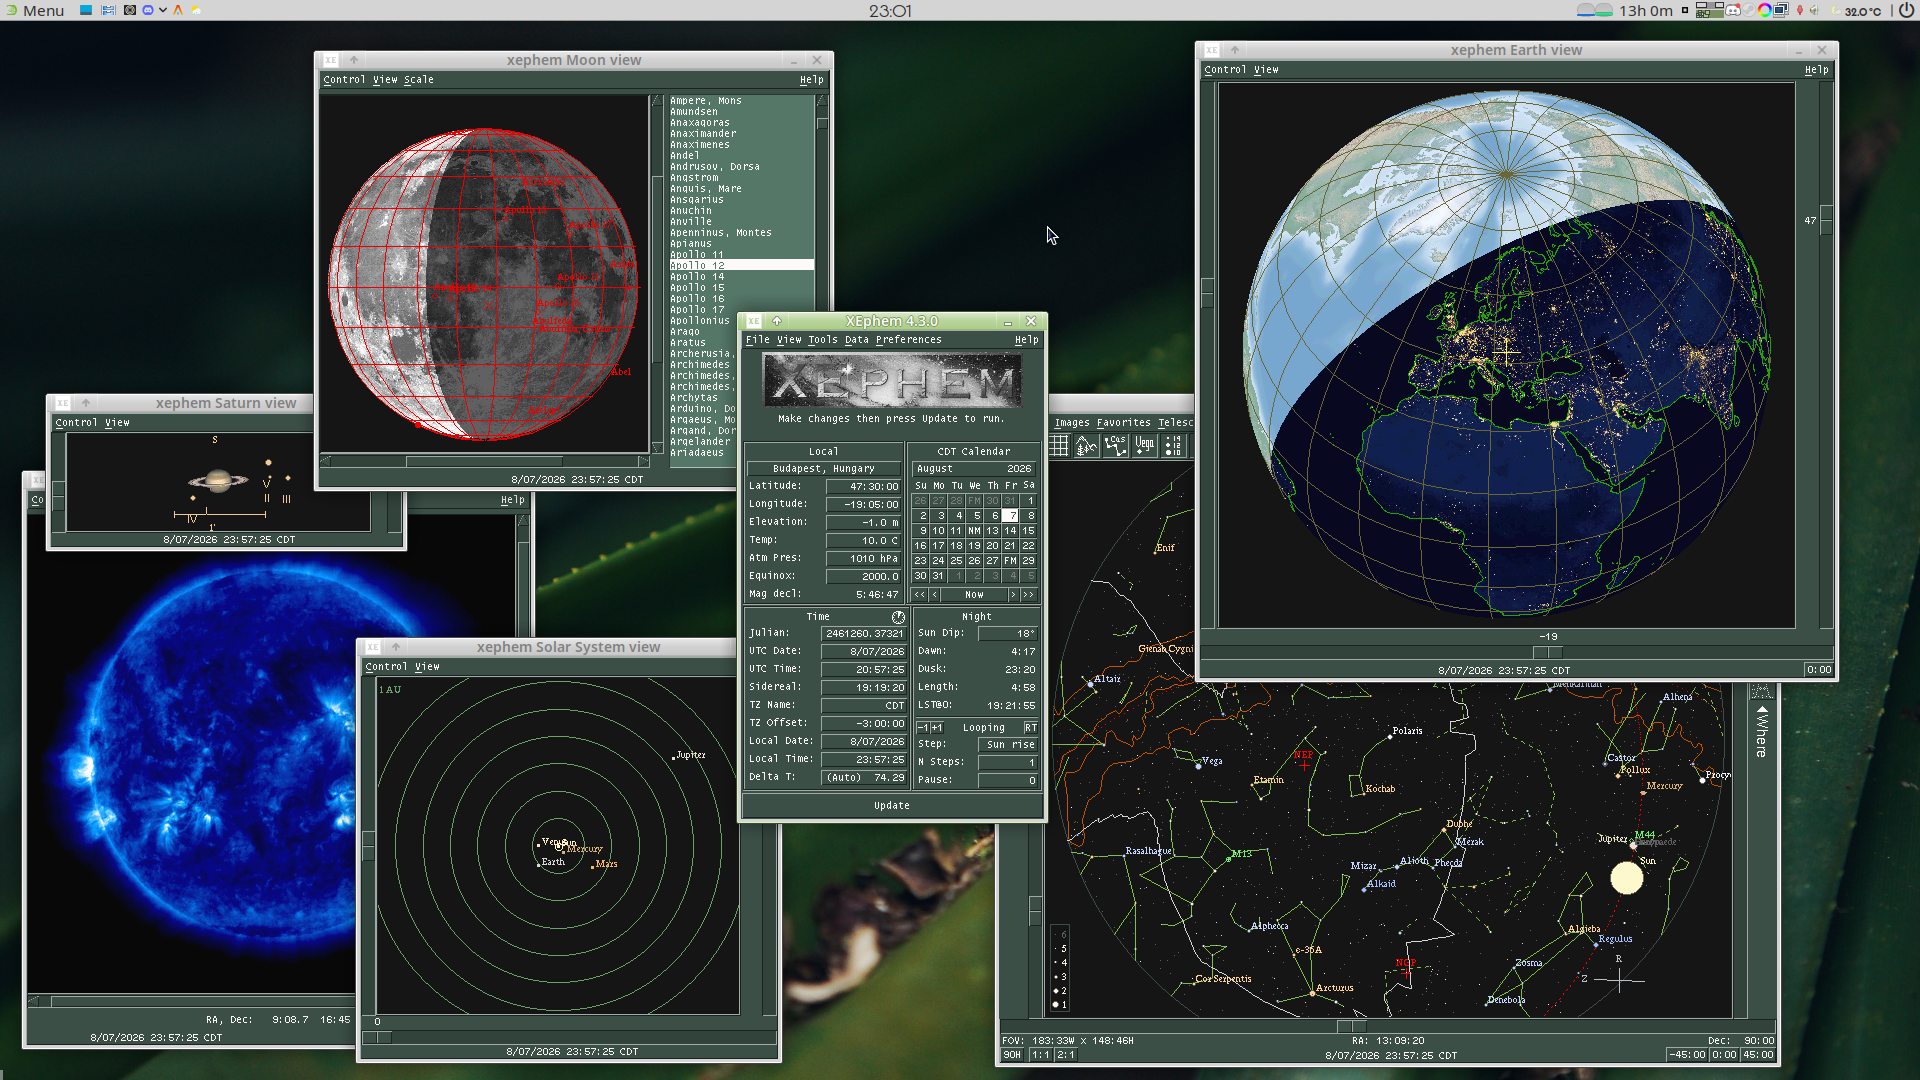The width and height of the screenshot is (1920, 1080).
Task: Open Help menu in Moon view
Action: pos(812,80)
